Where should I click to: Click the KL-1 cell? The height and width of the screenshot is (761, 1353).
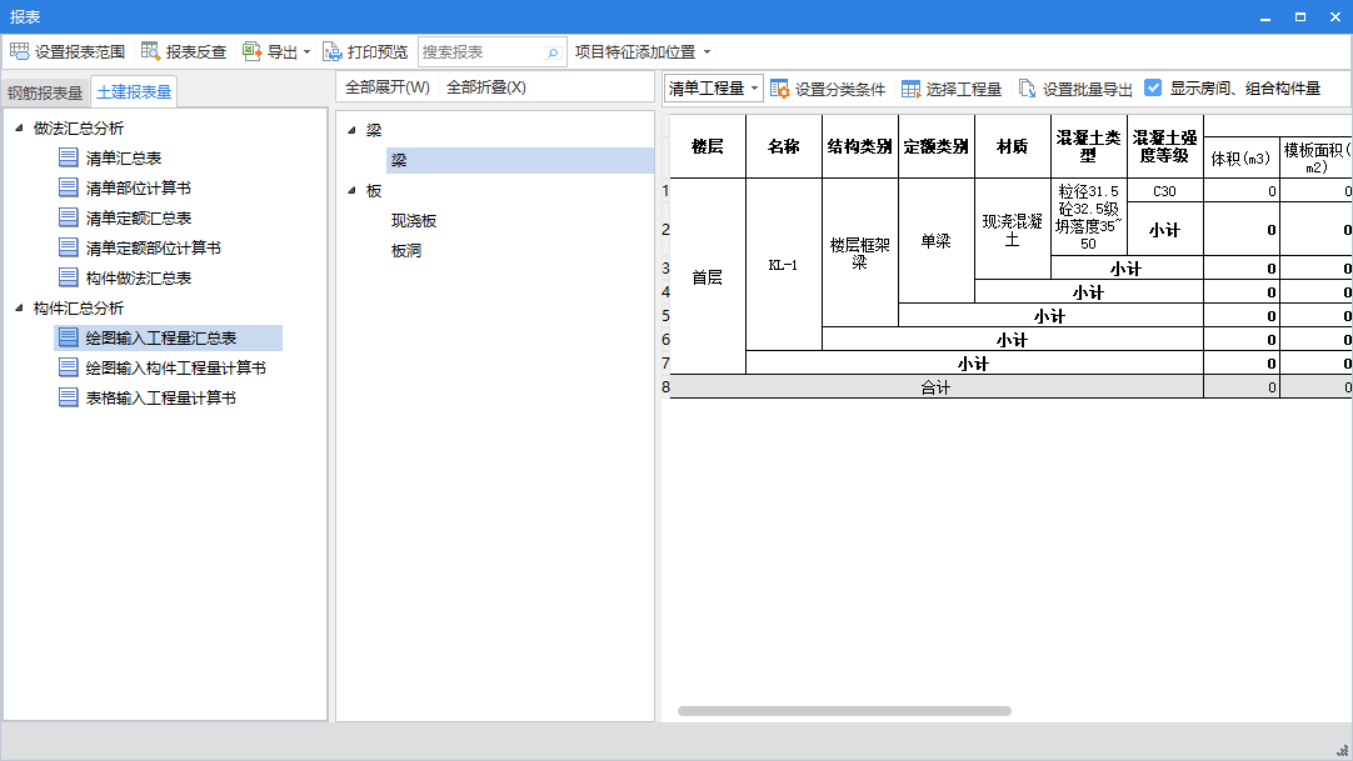(784, 265)
